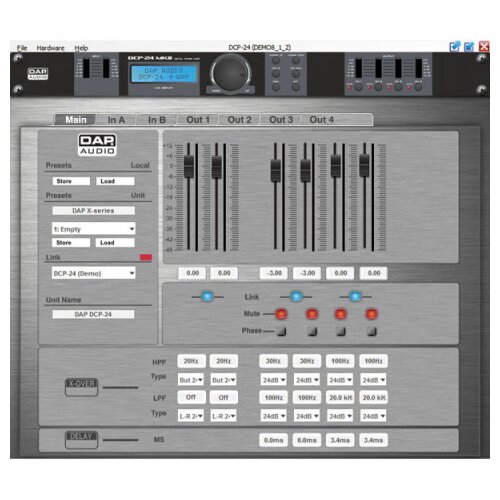500x500 pixels.
Task: Click the In B gain fader handle
Action: pyautogui.click(x=217, y=166)
